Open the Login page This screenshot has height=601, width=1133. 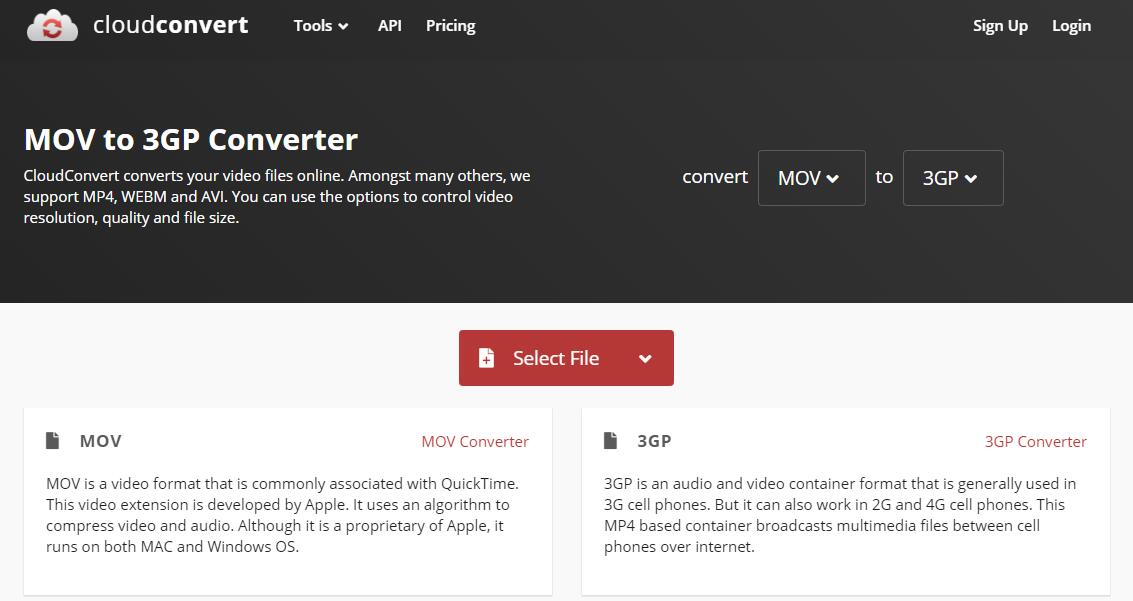(1071, 26)
